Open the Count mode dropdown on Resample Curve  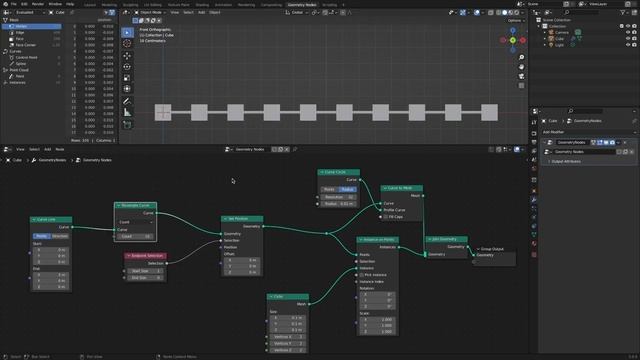click(x=136, y=222)
